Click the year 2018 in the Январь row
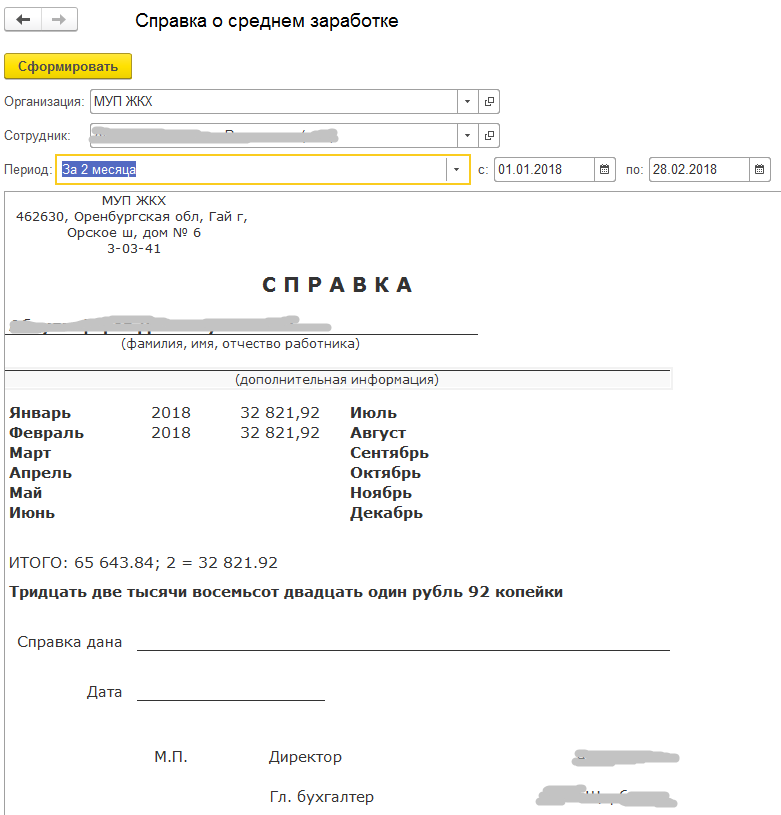This screenshot has height=815, width=781. pos(171,413)
